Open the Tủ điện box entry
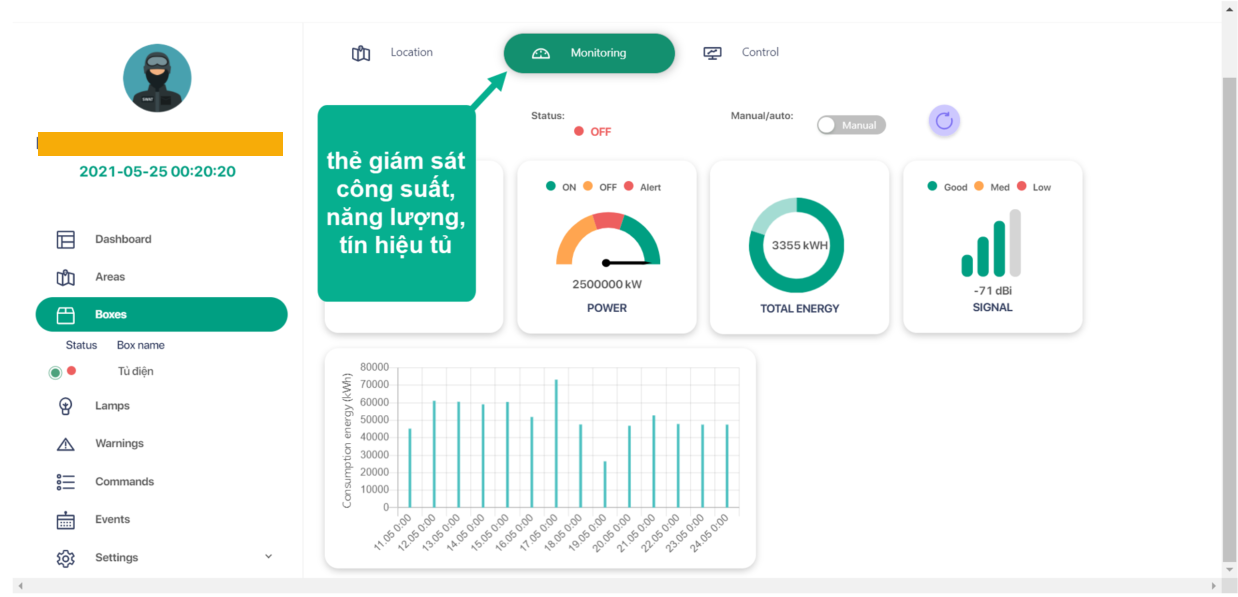1238x597 pixels. click(135, 372)
